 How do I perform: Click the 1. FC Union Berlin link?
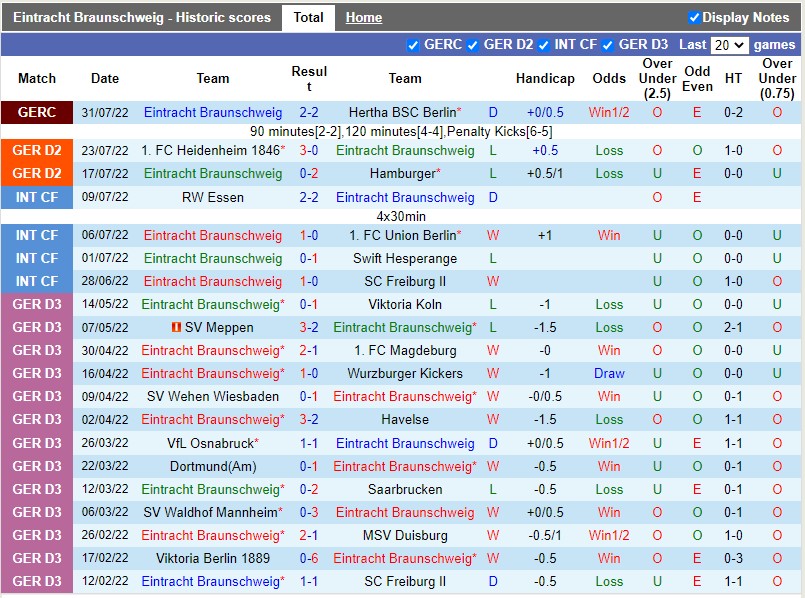404,235
